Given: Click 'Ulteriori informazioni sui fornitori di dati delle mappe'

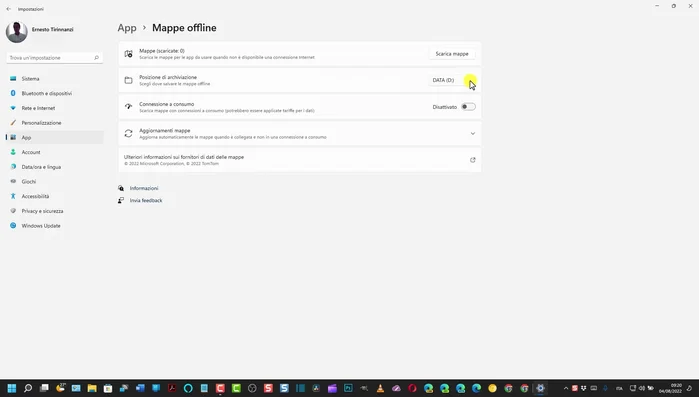Looking at the screenshot, I should [184, 157].
